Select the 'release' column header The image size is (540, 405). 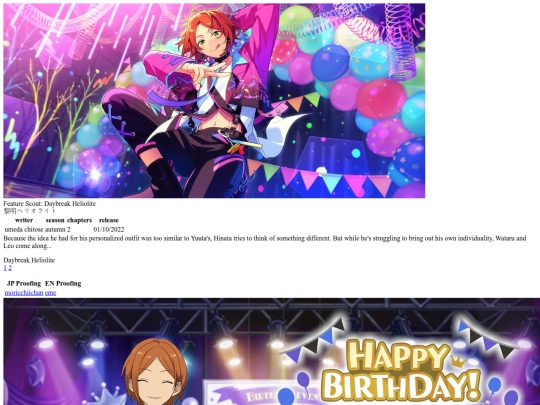pyautogui.click(x=109, y=220)
